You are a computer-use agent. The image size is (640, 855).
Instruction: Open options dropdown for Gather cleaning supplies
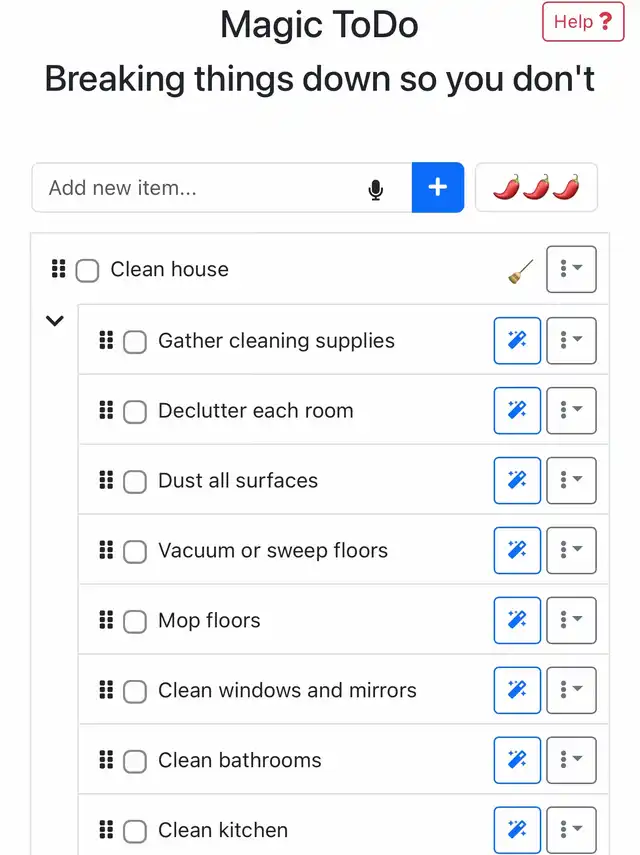pyautogui.click(x=571, y=341)
